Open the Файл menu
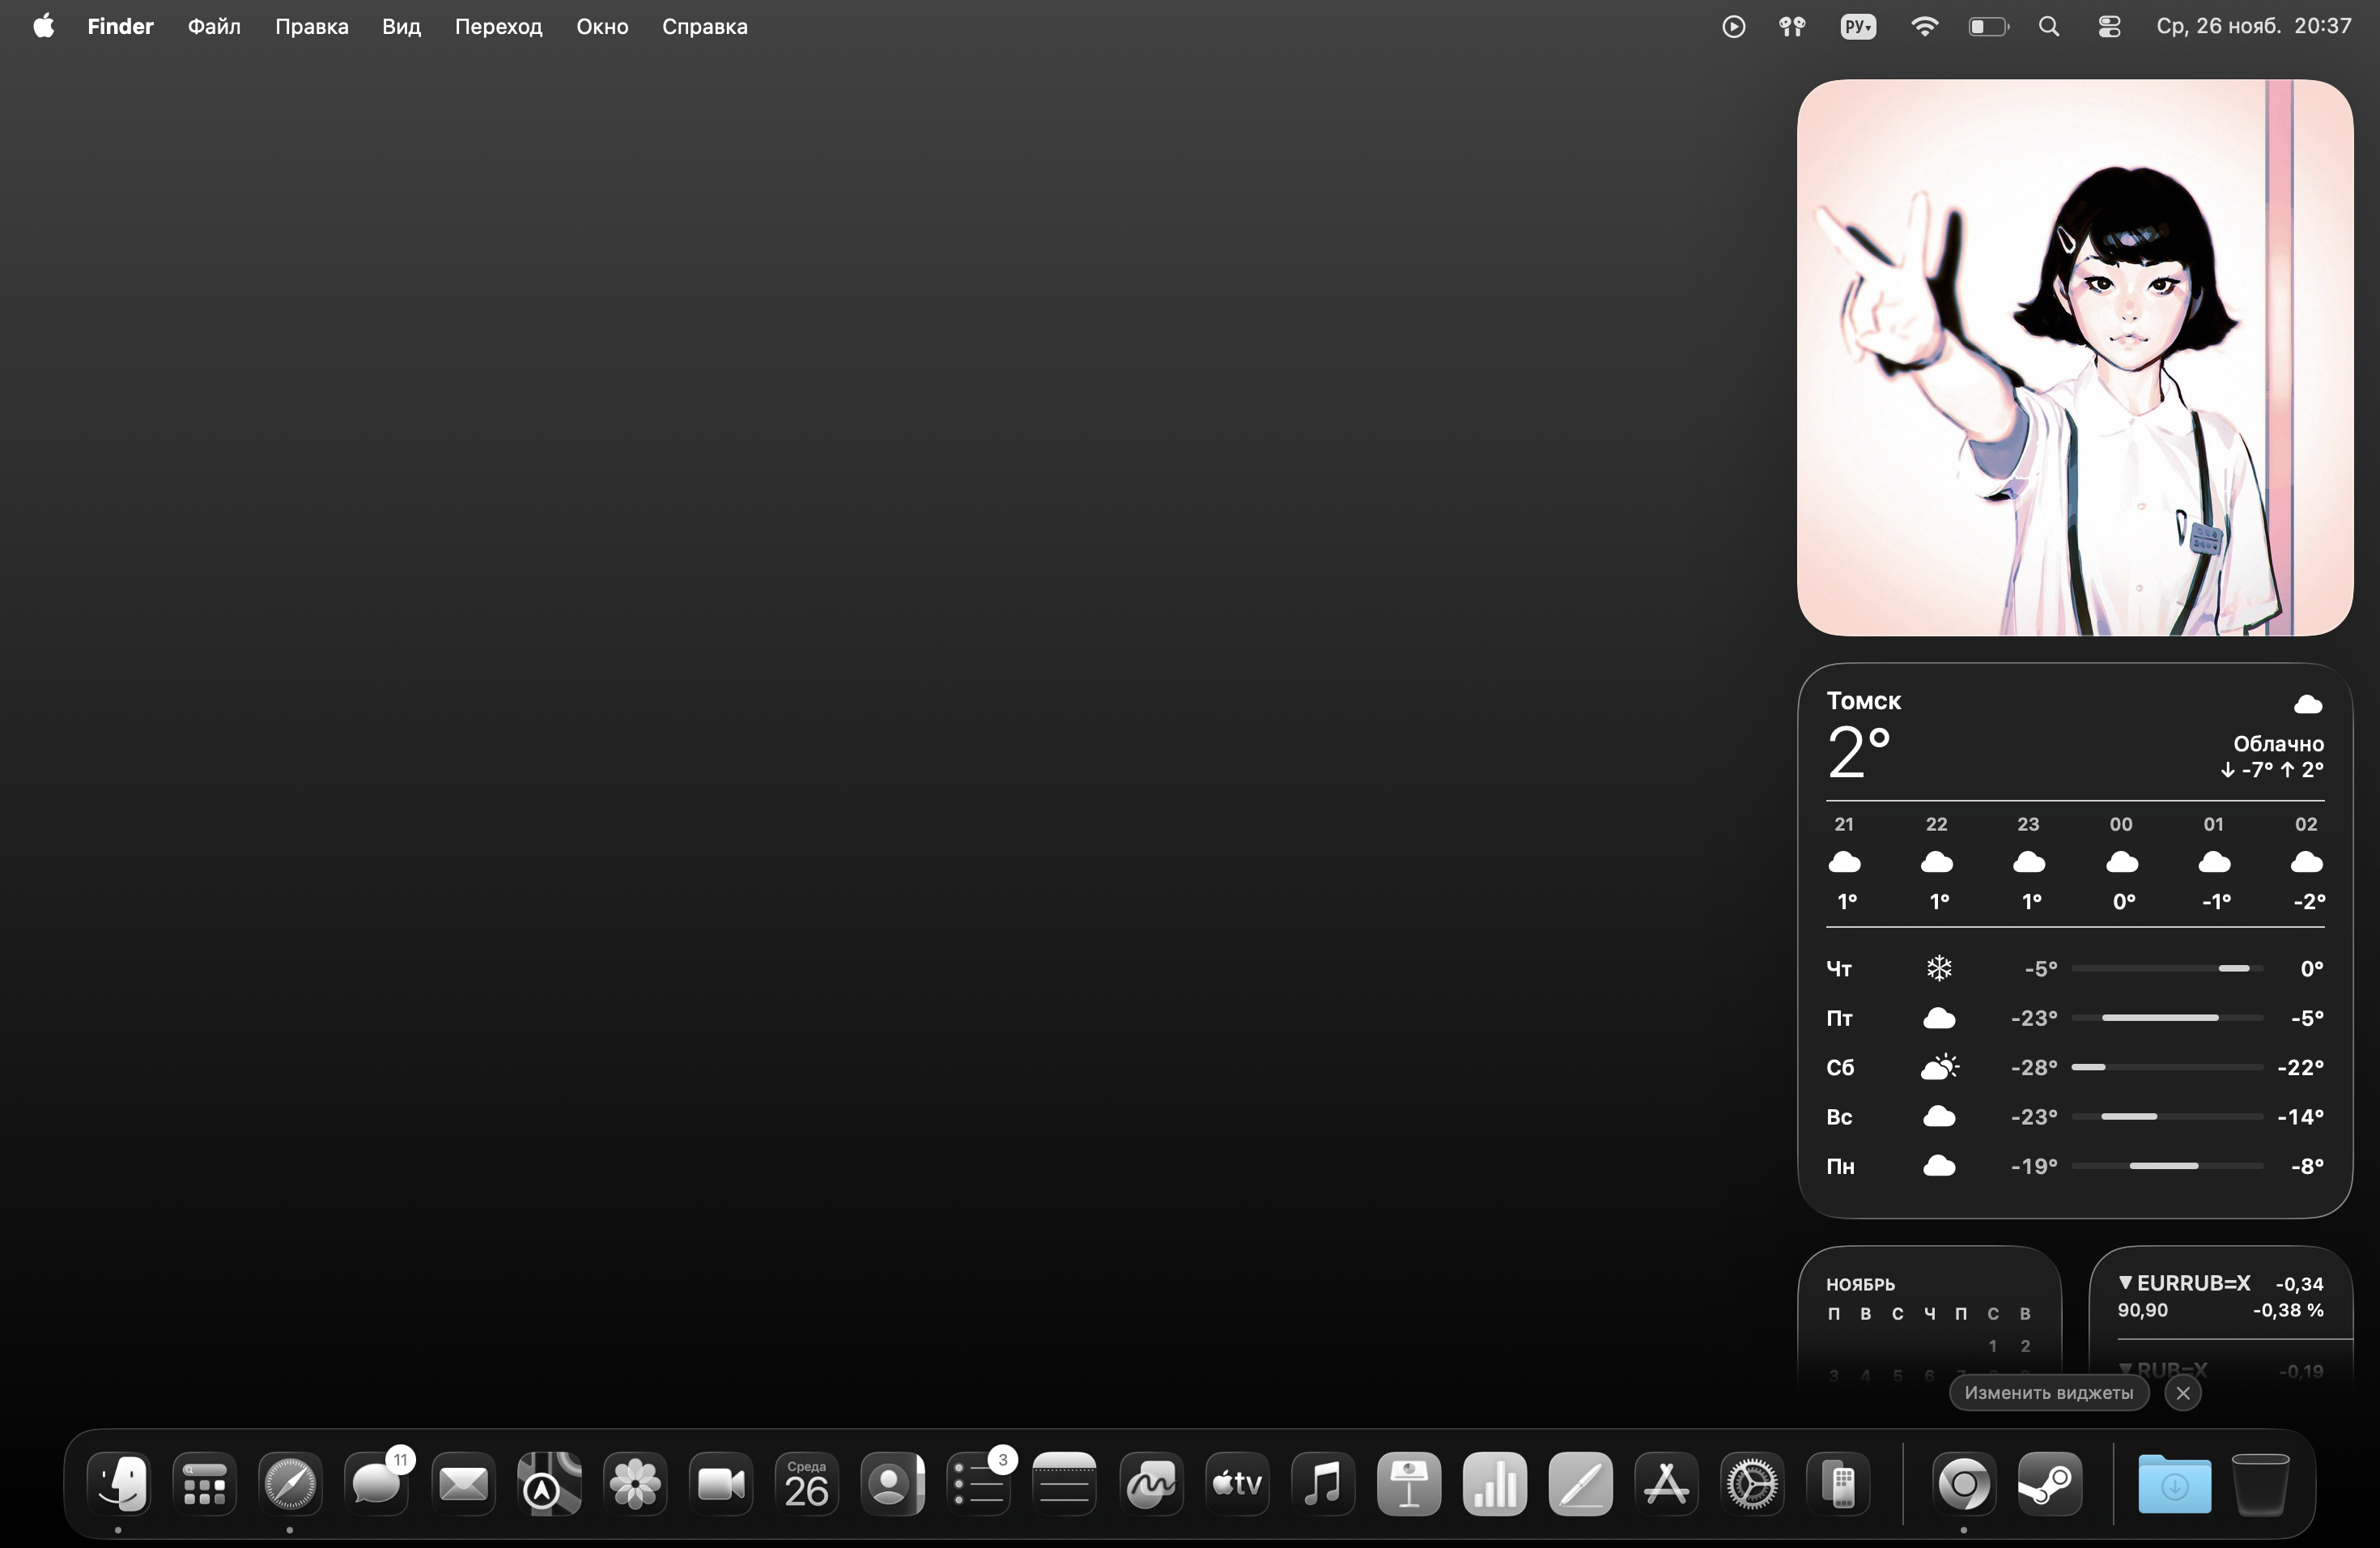Screen dimensions: 2380x1548 pos(214,27)
